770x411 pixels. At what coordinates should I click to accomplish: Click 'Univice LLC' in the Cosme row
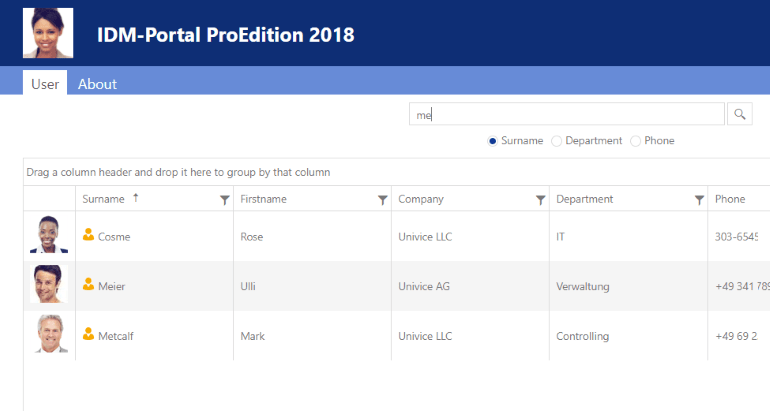[425, 237]
